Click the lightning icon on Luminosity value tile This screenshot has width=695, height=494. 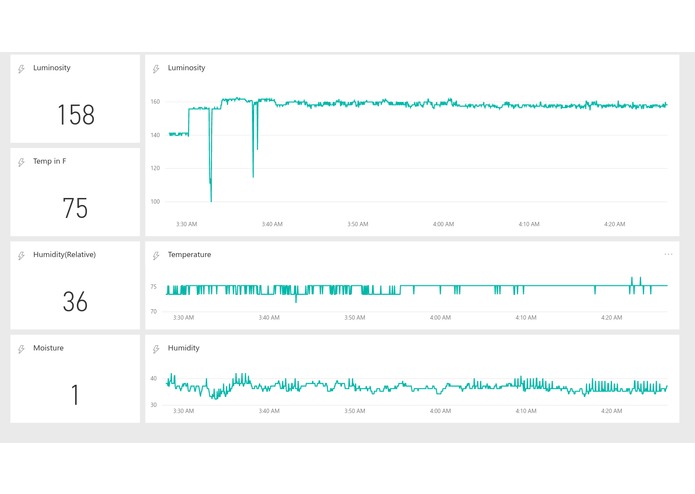(x=21, y=69)
